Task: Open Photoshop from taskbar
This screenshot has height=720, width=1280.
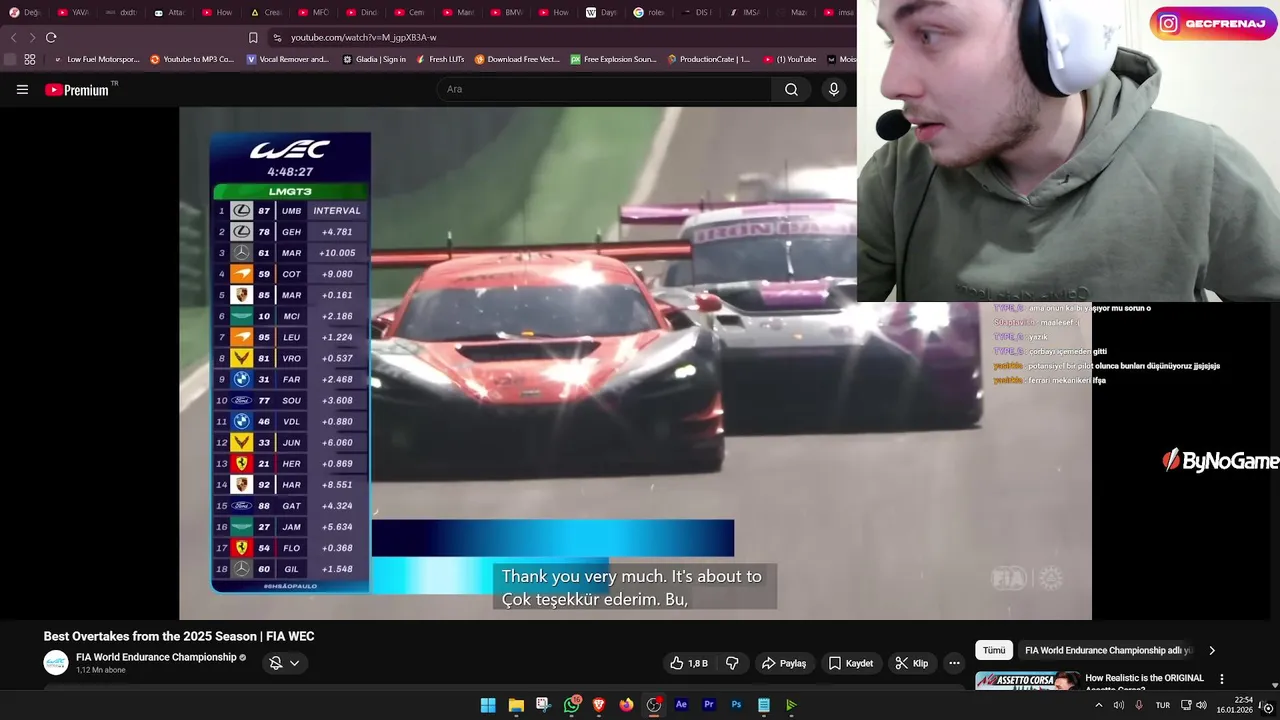Action: pyautogui.click(x=736, y=705)
